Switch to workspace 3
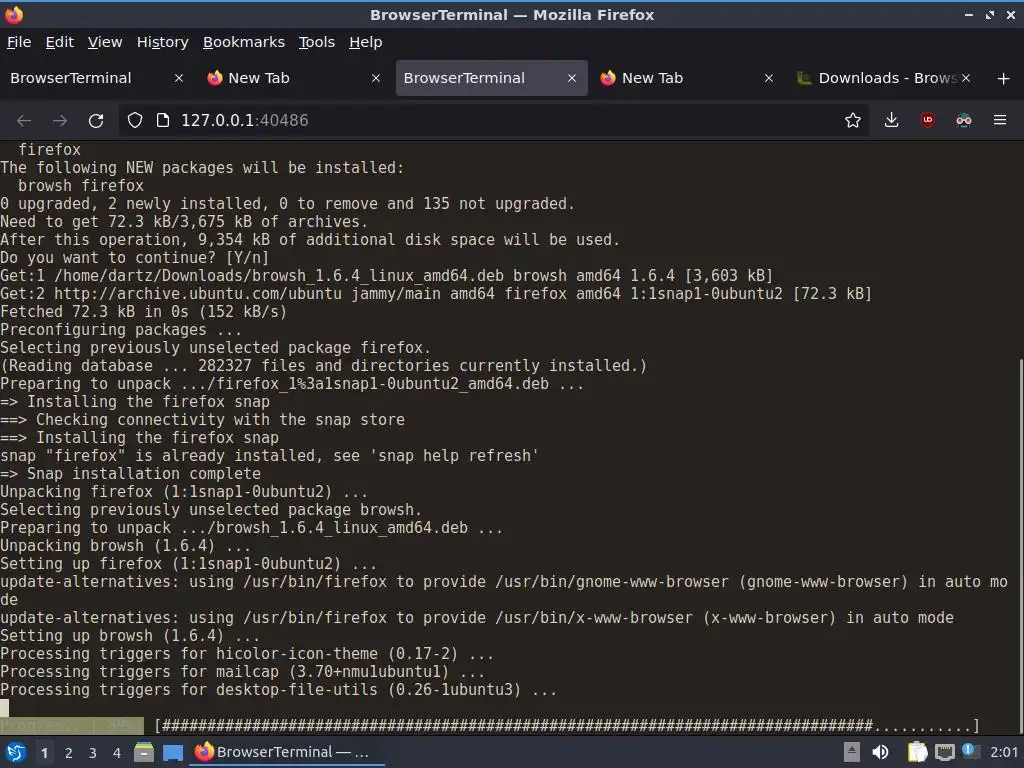Screen dimensions: 1024x768 (93, 752)
